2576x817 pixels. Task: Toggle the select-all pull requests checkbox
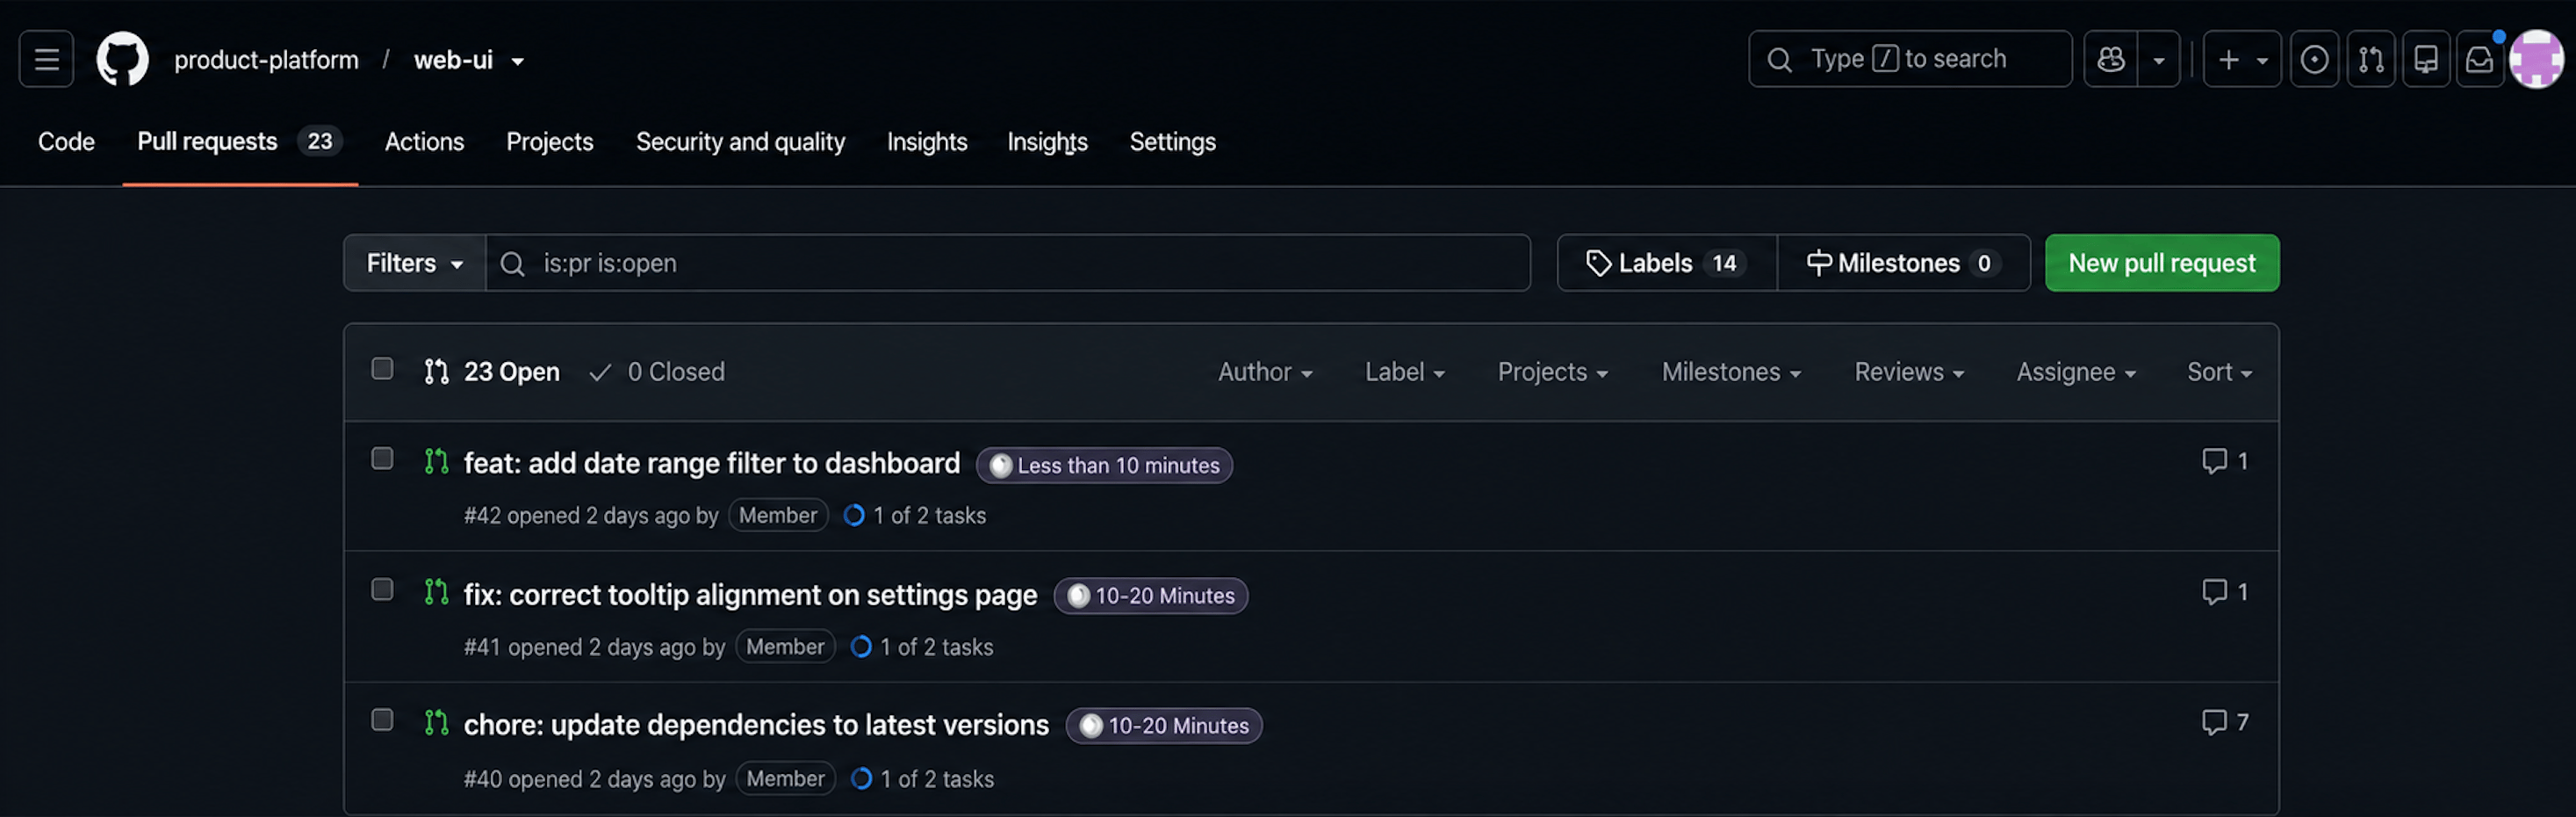coord(382,369)
